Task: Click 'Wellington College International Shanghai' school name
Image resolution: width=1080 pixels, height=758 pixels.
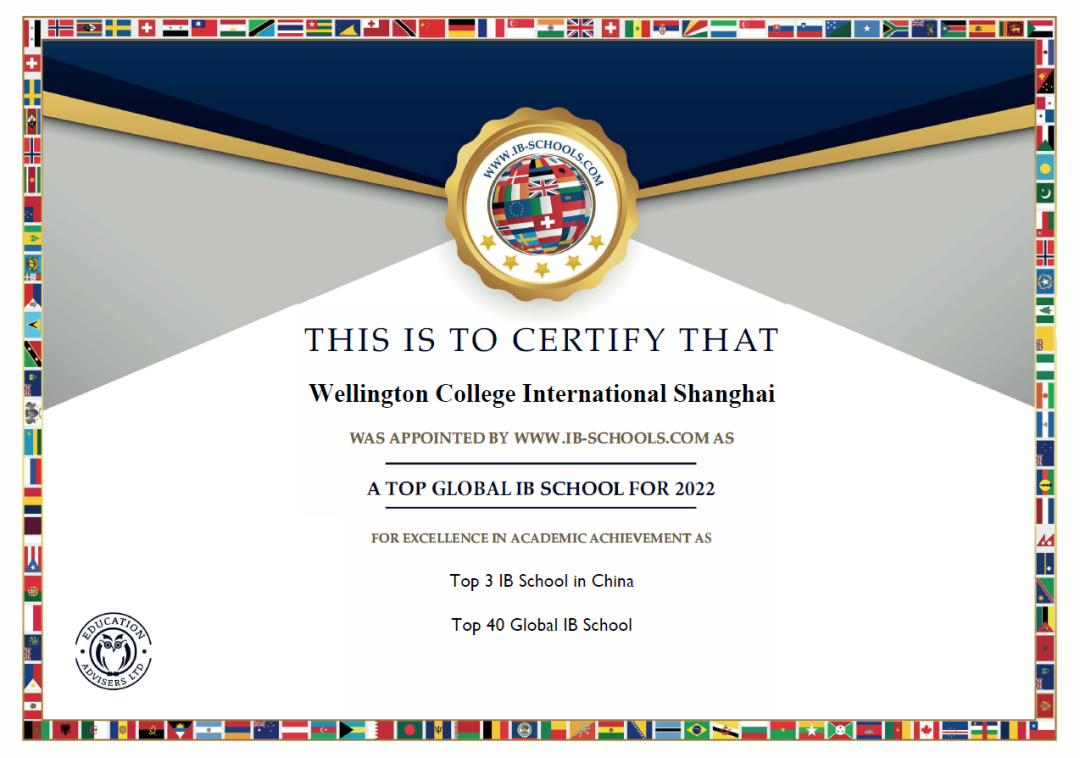Action: click(541, 394)
